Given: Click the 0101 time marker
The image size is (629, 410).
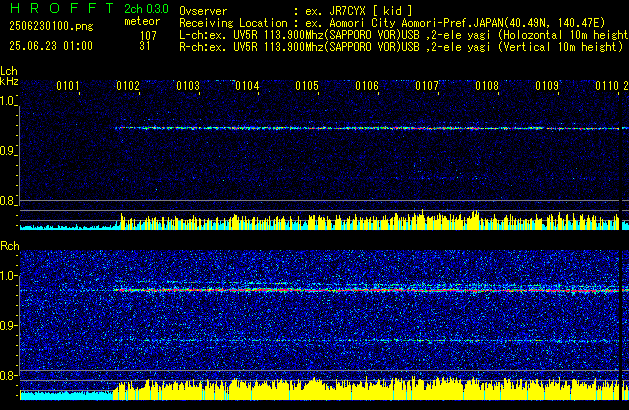Looking at the screenshot, I should pos(68,86).
